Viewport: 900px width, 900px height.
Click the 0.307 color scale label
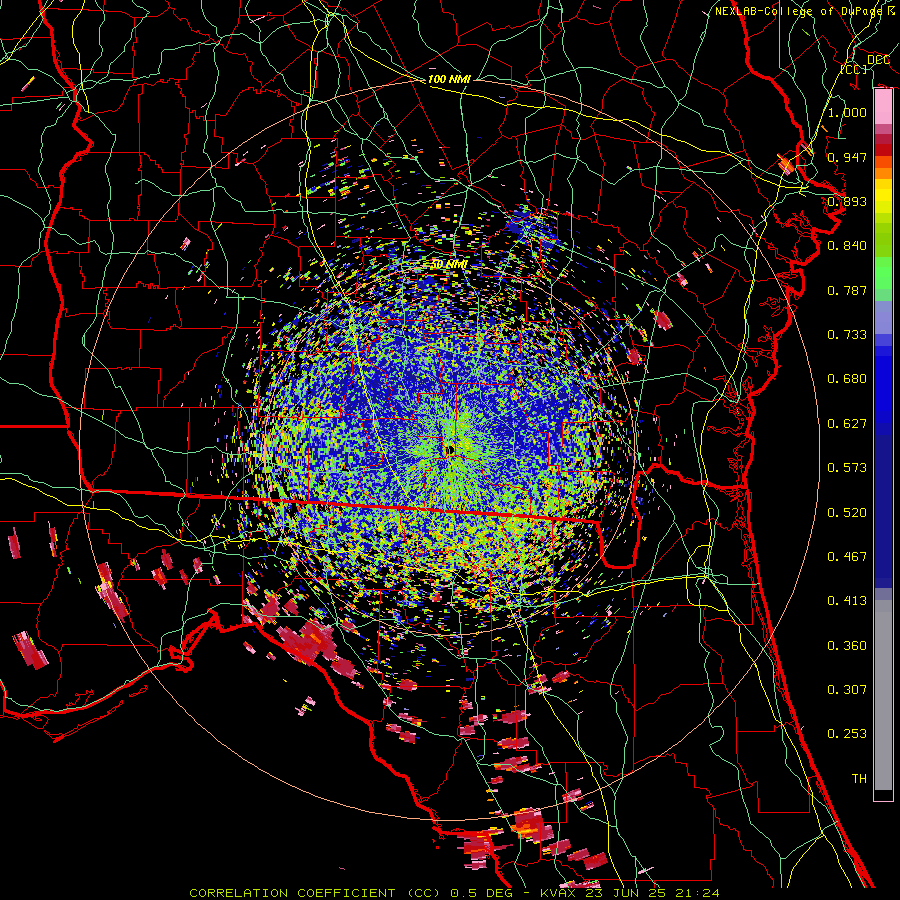pos(847,690)
